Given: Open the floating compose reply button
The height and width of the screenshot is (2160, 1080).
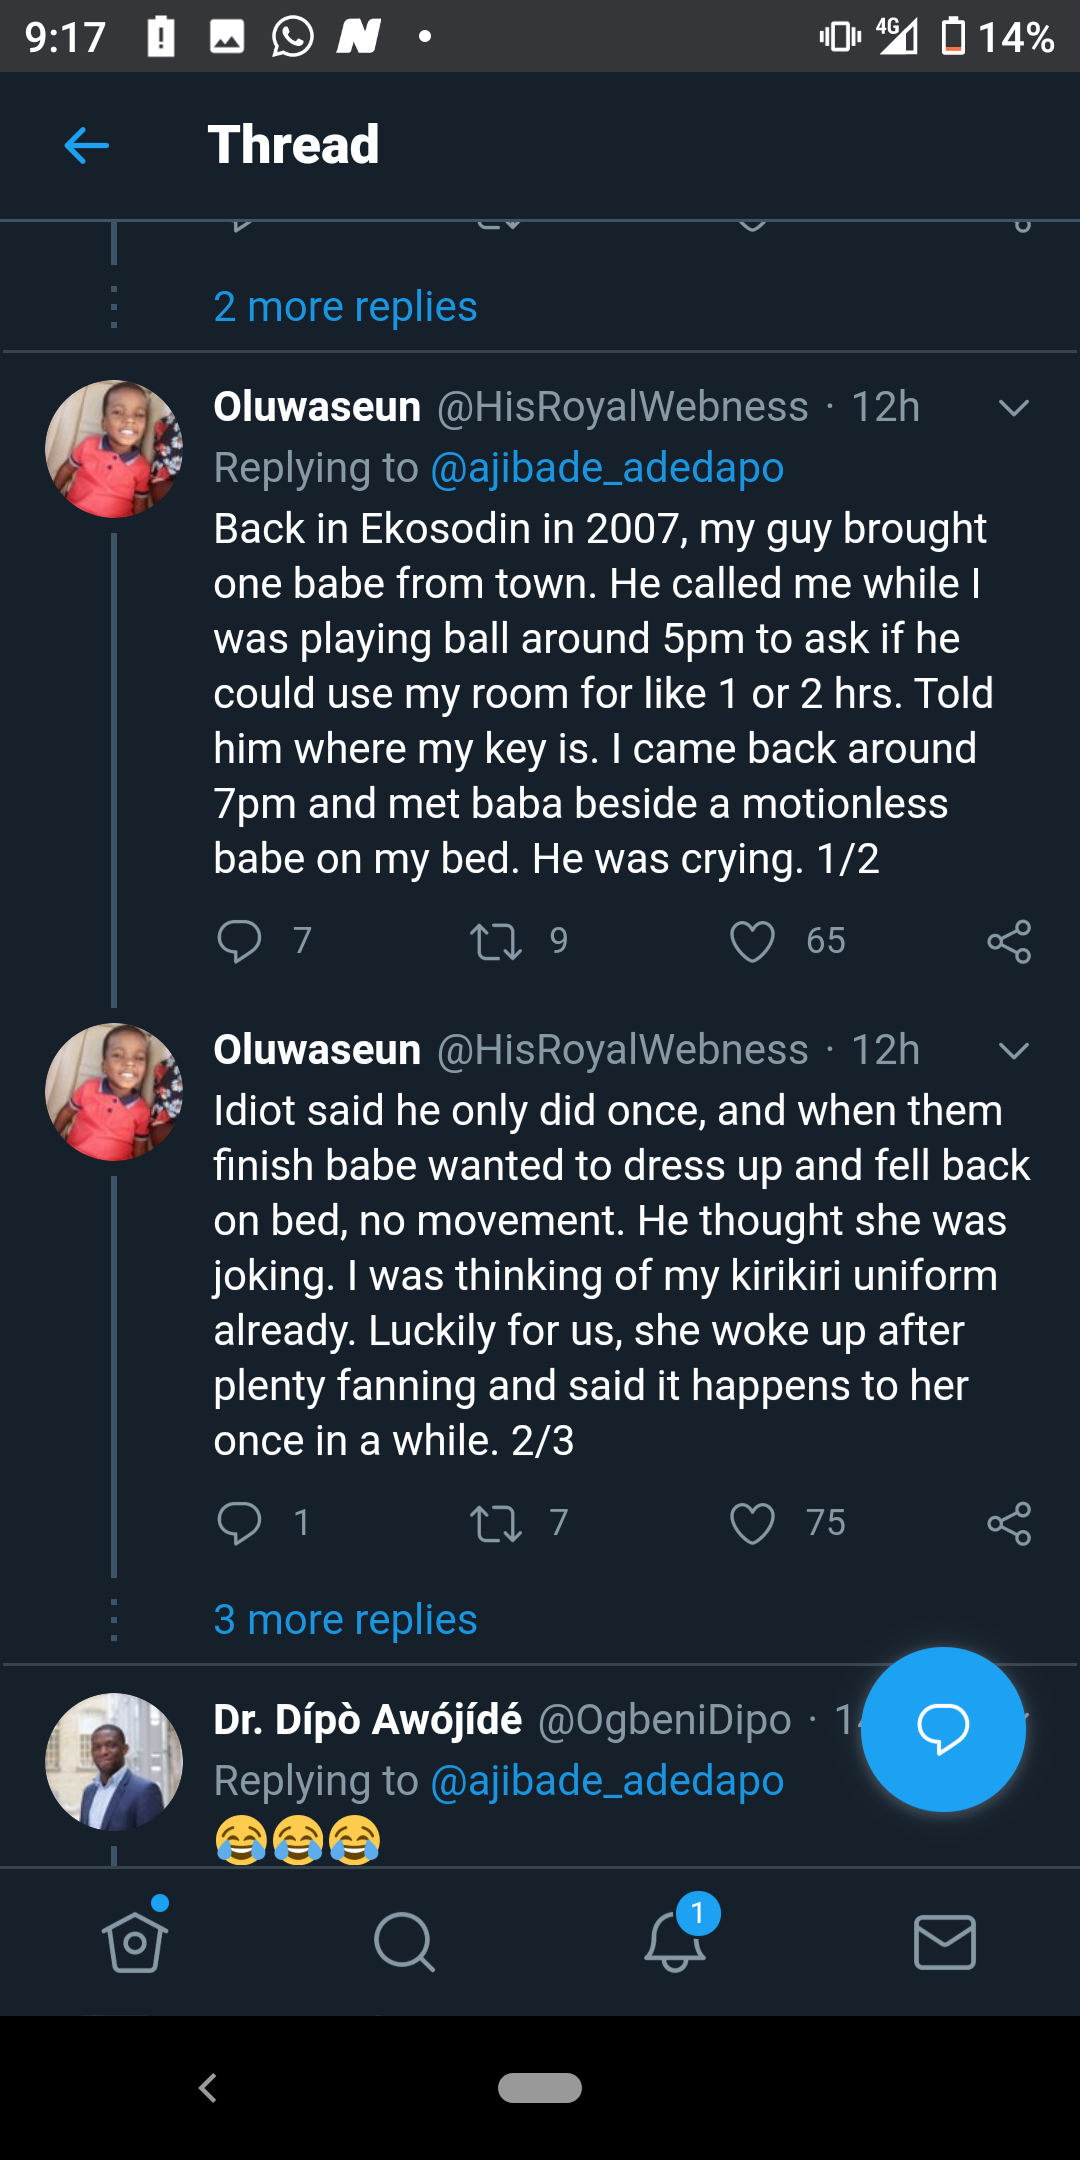Looking at the screenshot, I should 943,1729.
